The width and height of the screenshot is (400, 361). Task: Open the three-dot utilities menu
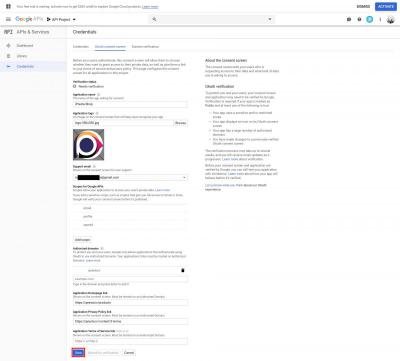coord(380,19)
